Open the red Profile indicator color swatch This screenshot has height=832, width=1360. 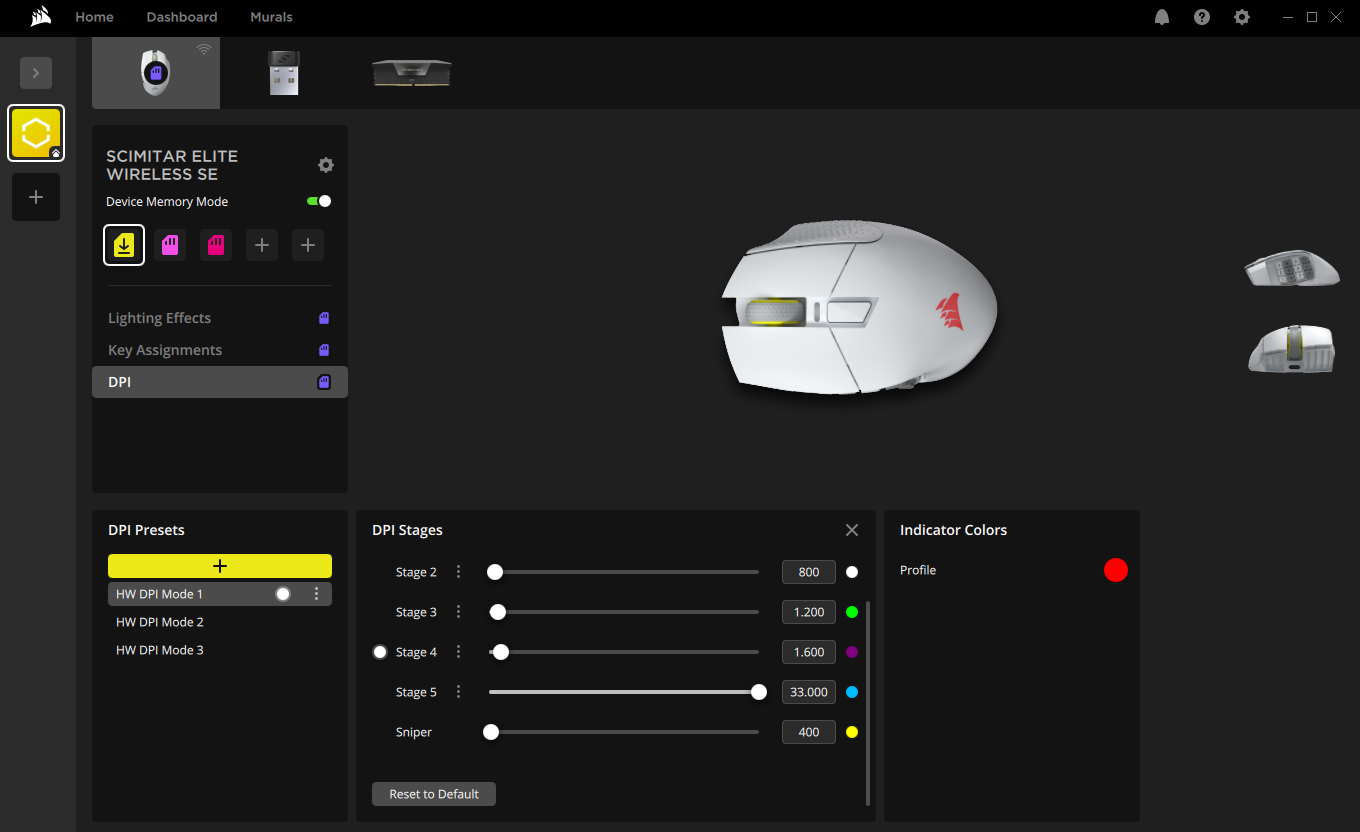1116,570
